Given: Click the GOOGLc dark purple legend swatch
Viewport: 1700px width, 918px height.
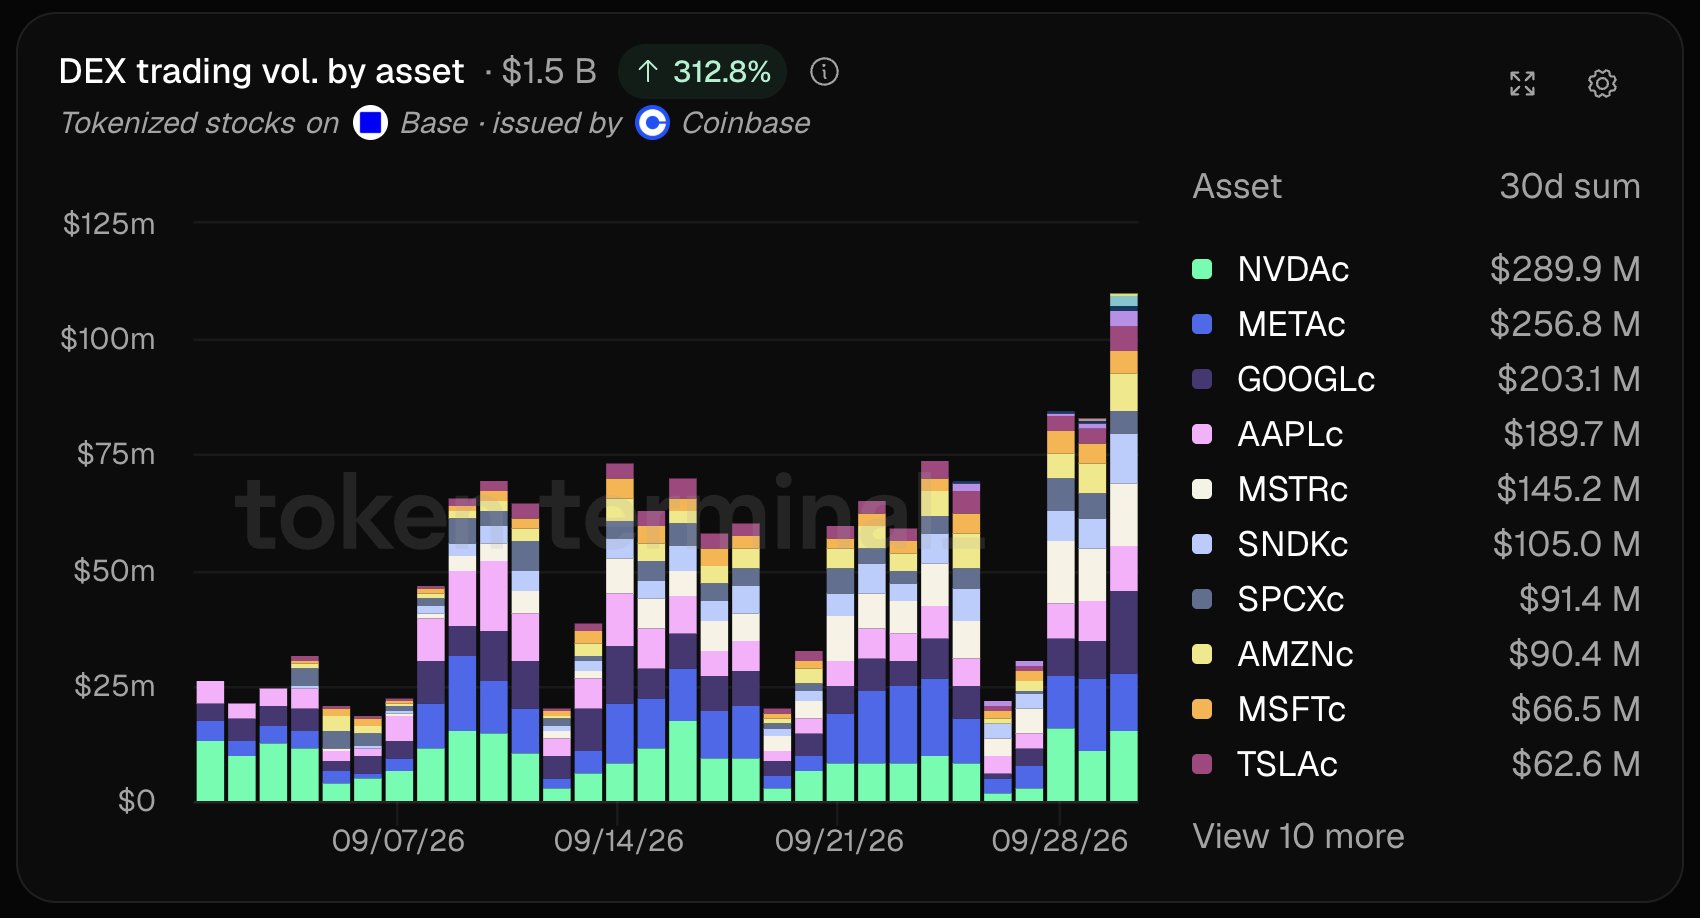Looking at the screenshot, I should tap(1202, 379).
